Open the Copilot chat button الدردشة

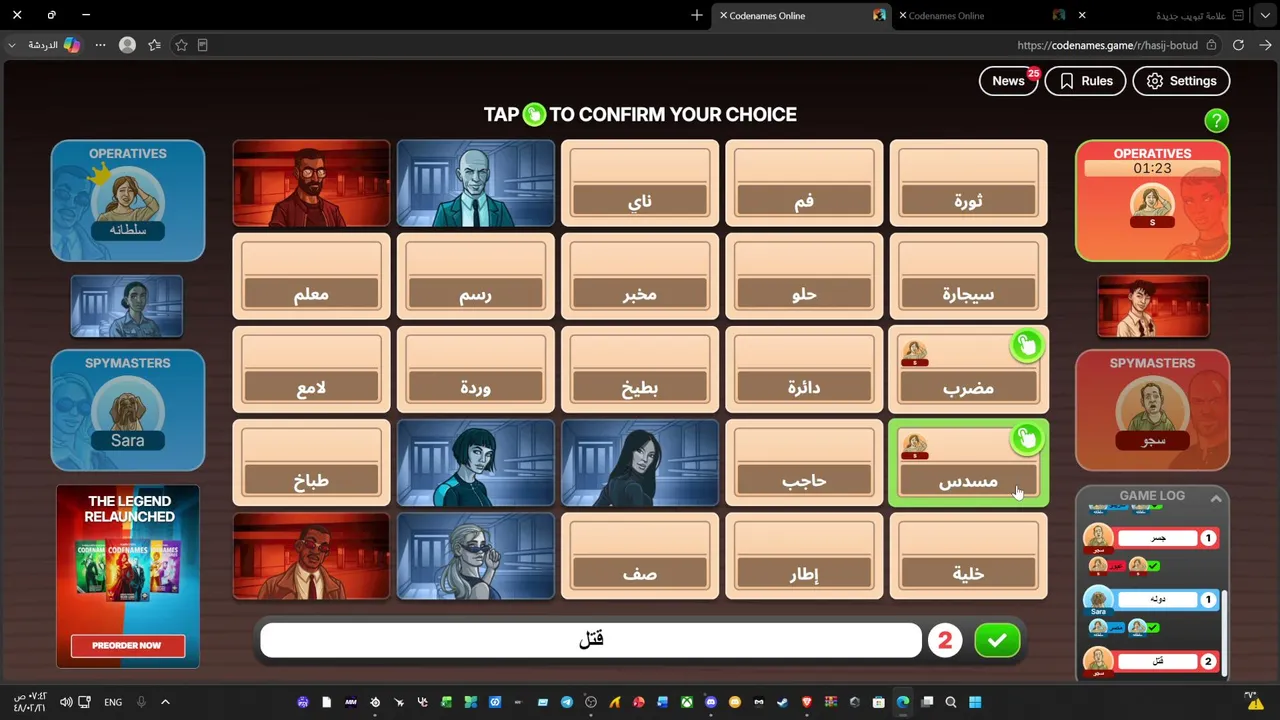[54, 45]
